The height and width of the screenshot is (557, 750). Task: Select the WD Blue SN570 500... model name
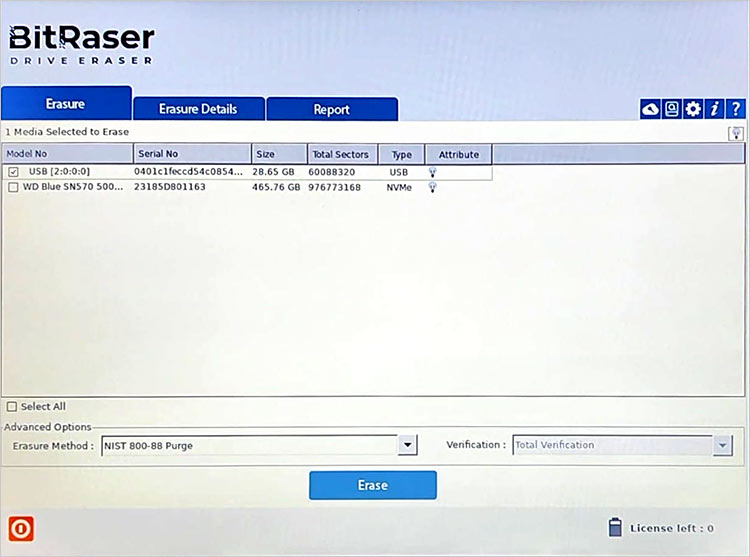tap(73, 186)
